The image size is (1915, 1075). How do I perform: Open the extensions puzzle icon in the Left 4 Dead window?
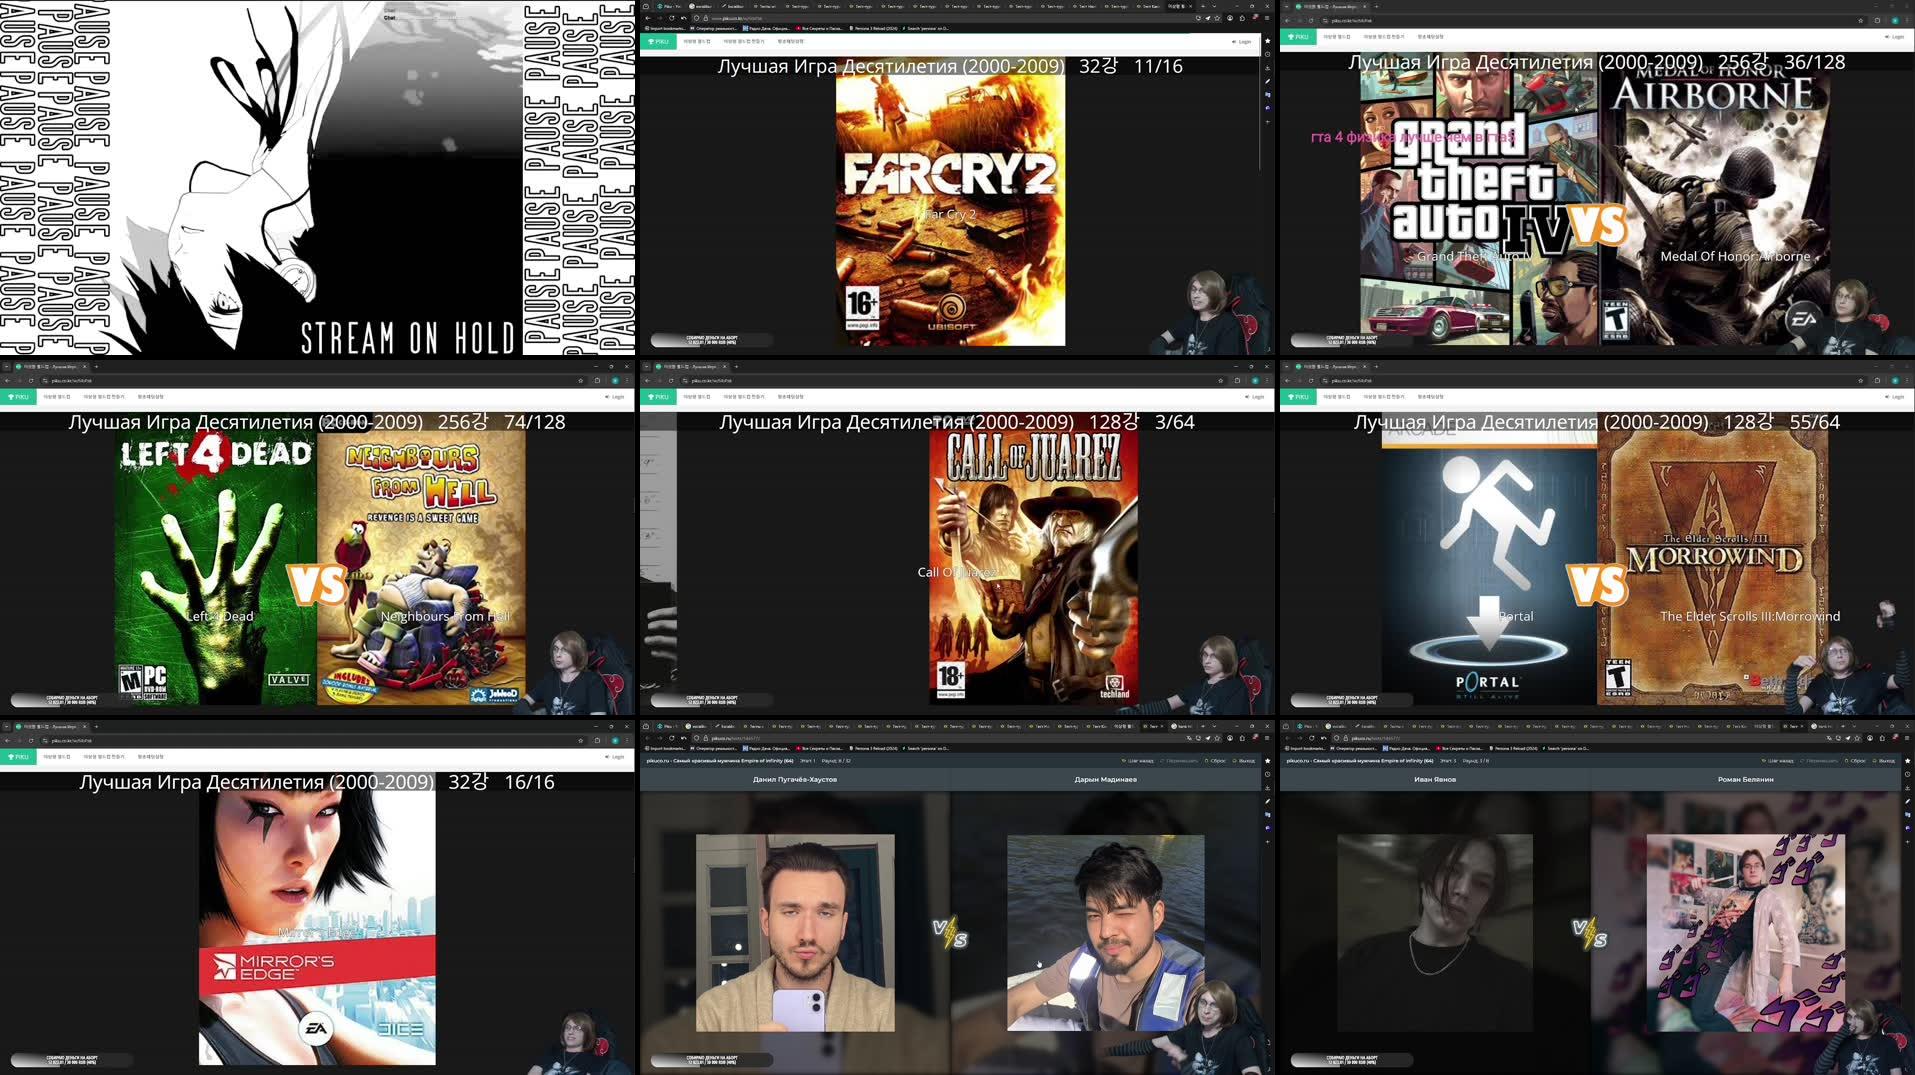[597, 380]
